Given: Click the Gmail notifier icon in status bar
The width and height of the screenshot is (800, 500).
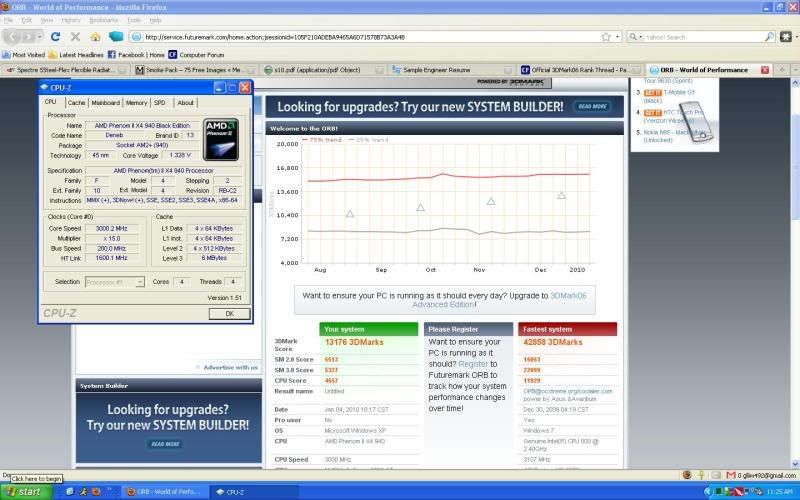Looking at the screenshot, I should pos(731,475).
